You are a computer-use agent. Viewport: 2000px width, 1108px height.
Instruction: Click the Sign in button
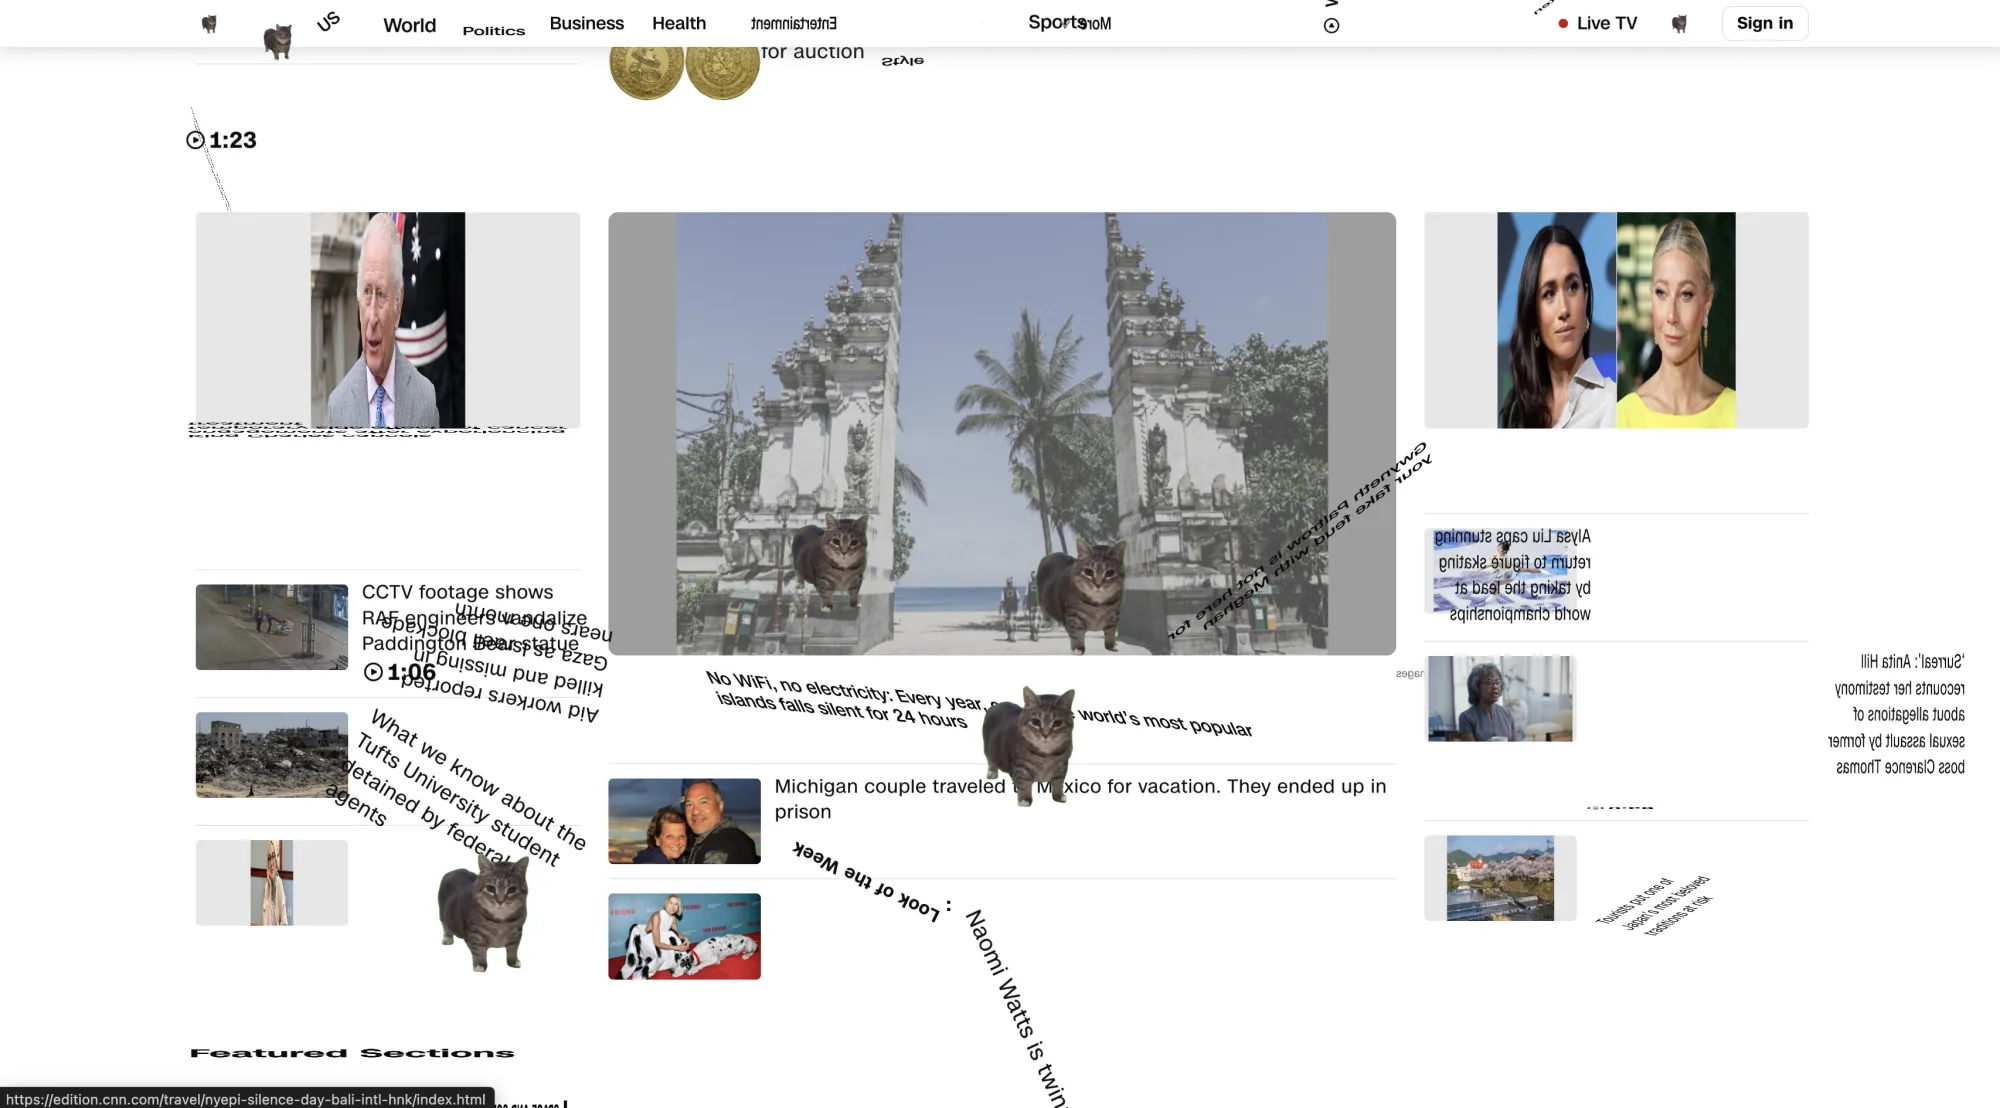tap(1765, 23)
